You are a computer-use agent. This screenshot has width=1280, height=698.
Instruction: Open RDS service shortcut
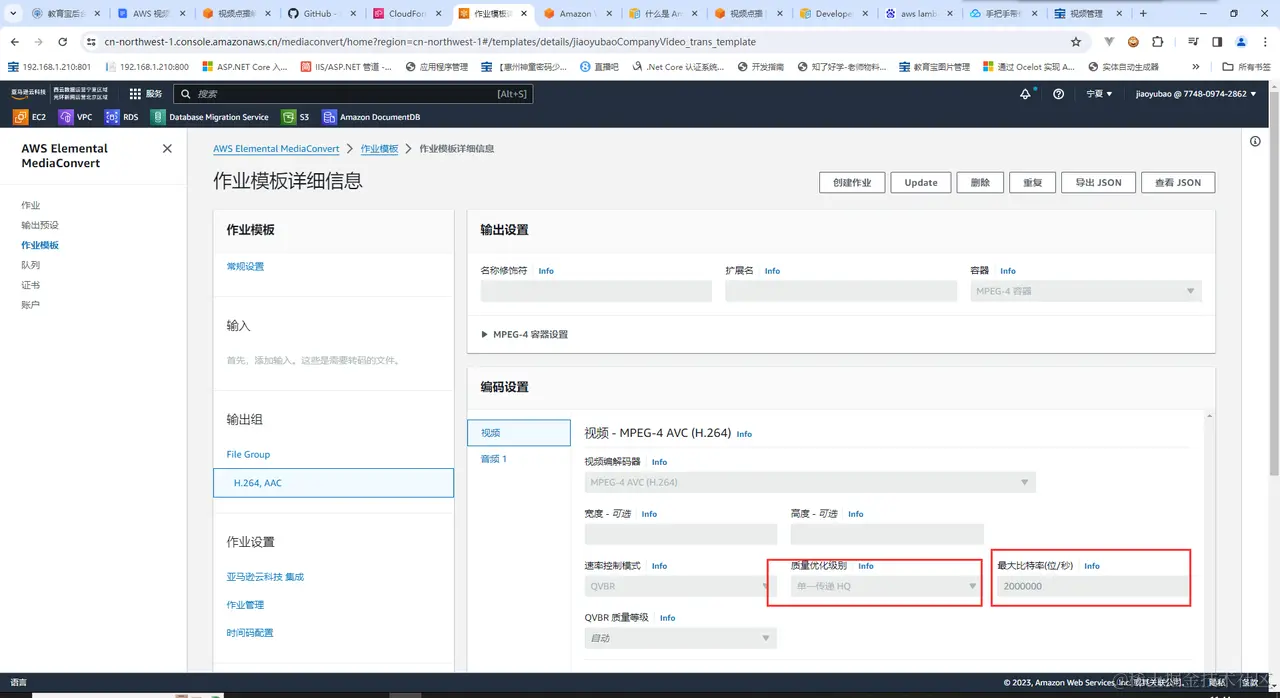[121, 117]
